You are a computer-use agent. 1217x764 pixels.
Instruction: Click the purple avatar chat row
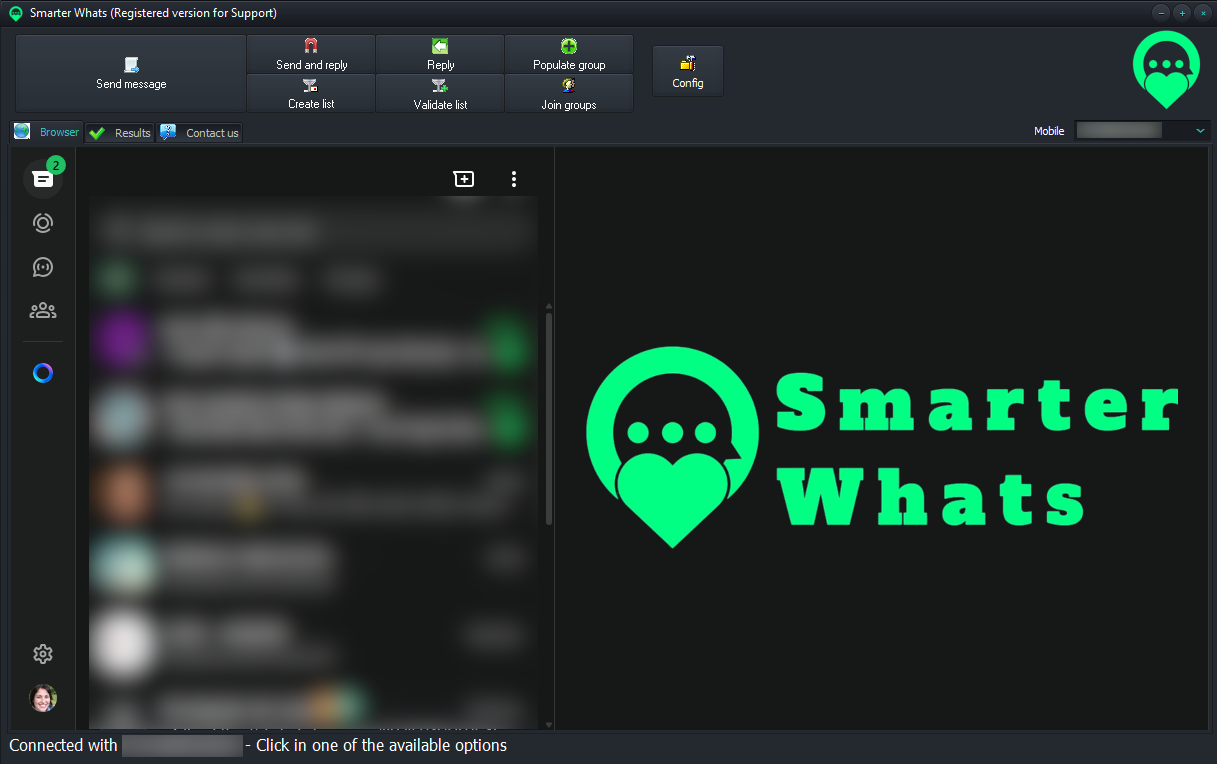pyautogui.click(x=314, y=342)
